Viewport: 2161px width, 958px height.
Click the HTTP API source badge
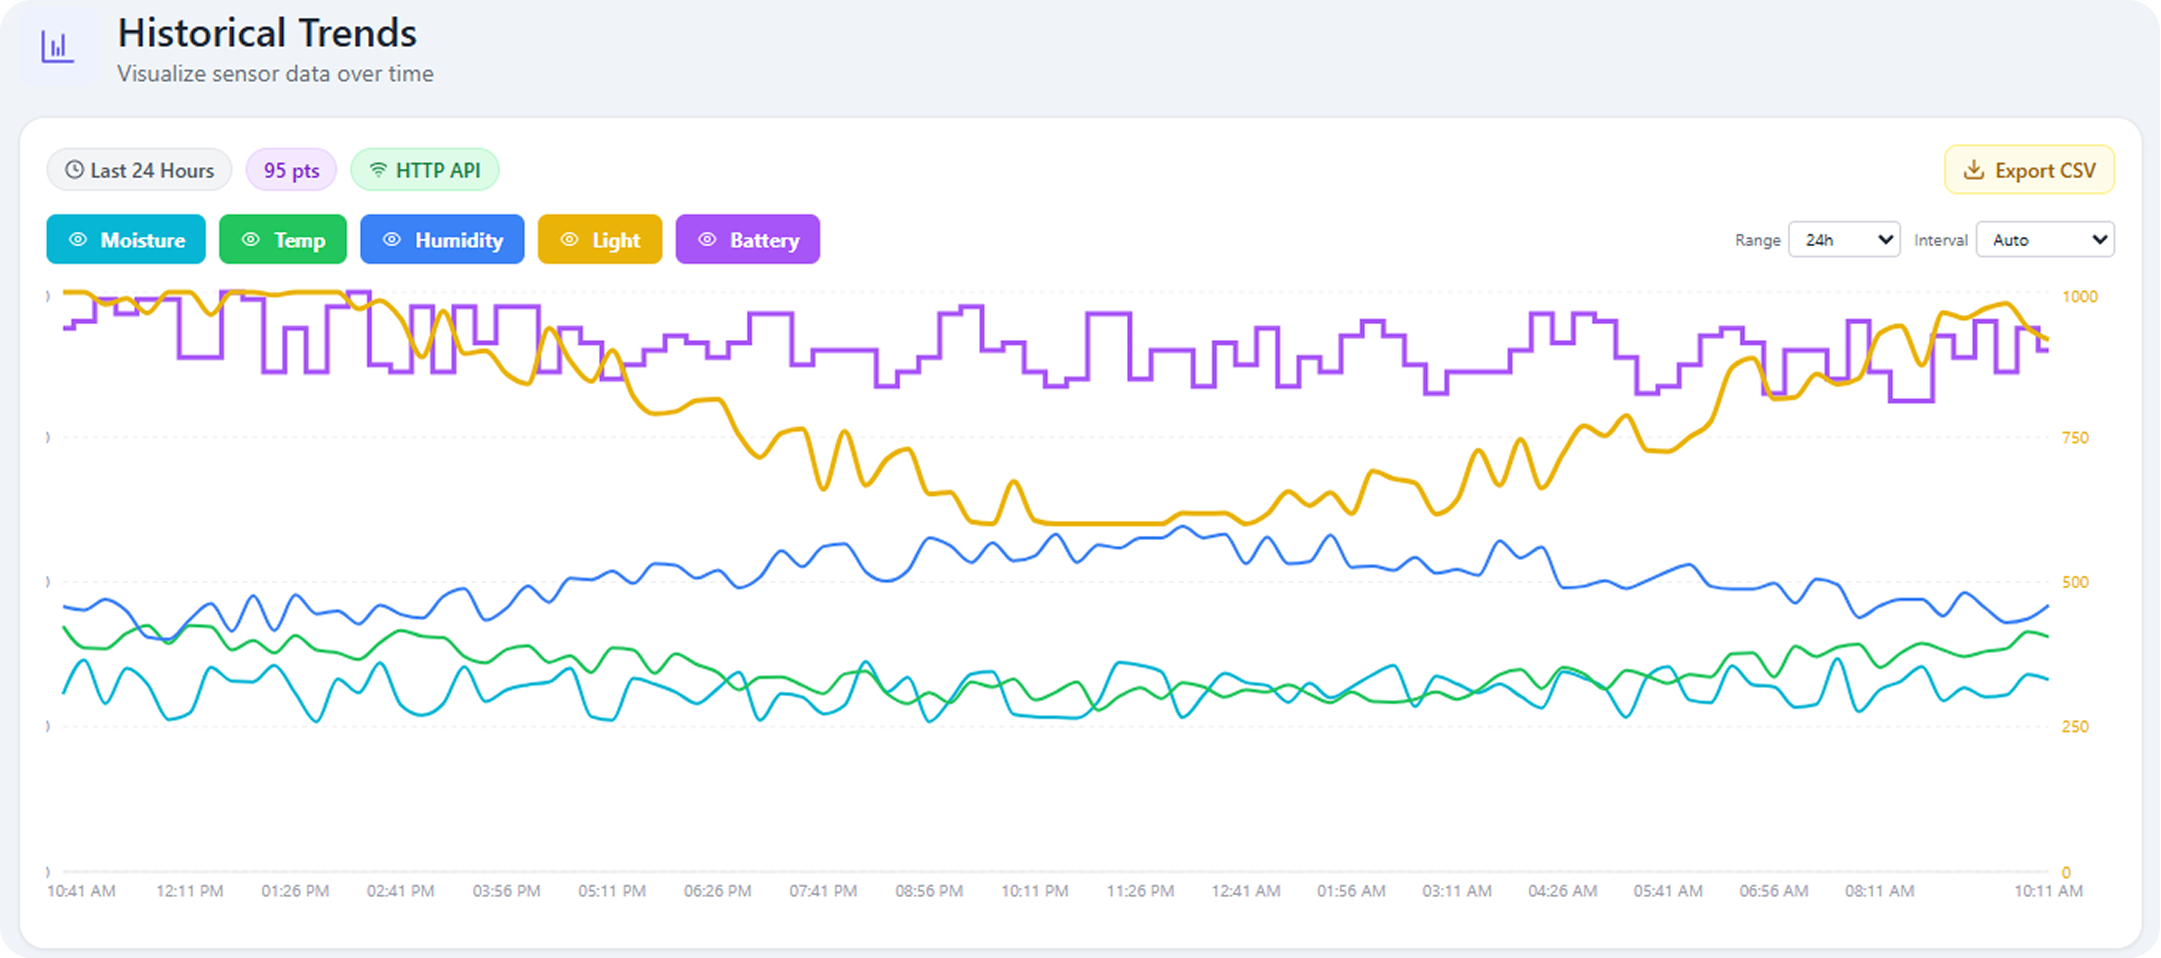(424, 170)
